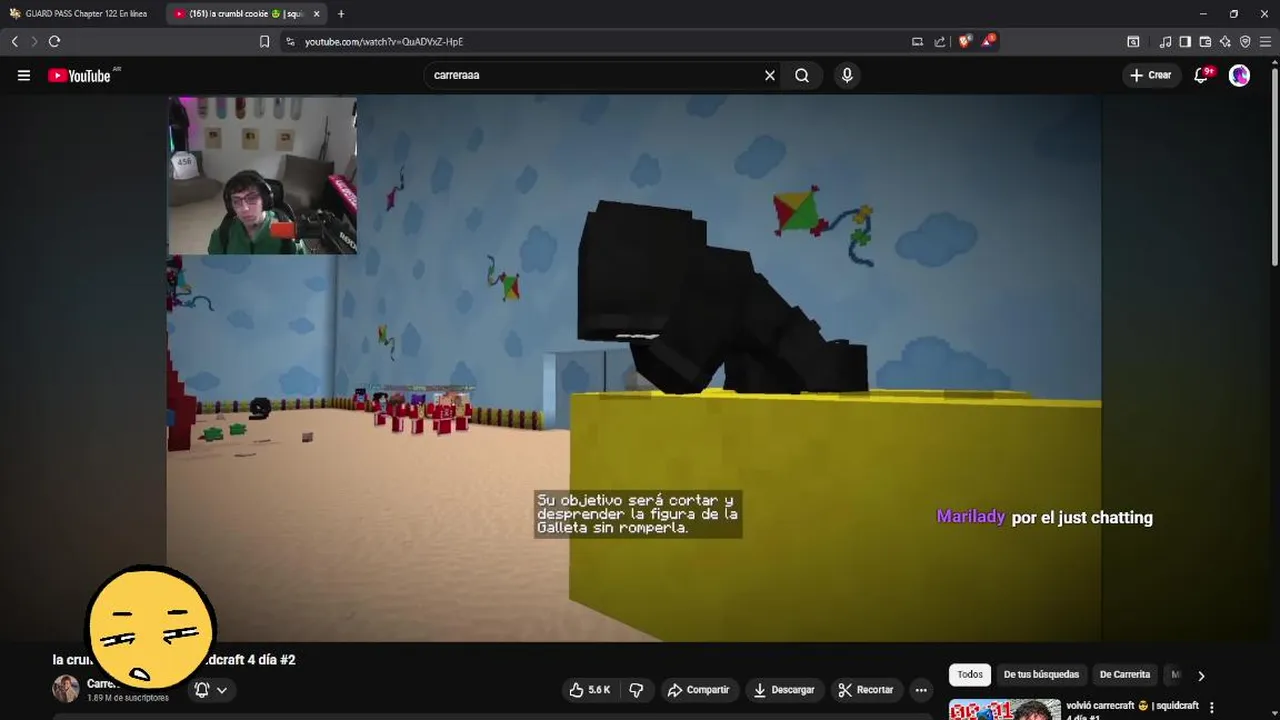Click the video player to pause playback

pyautogui.click(x=634, y=368)
